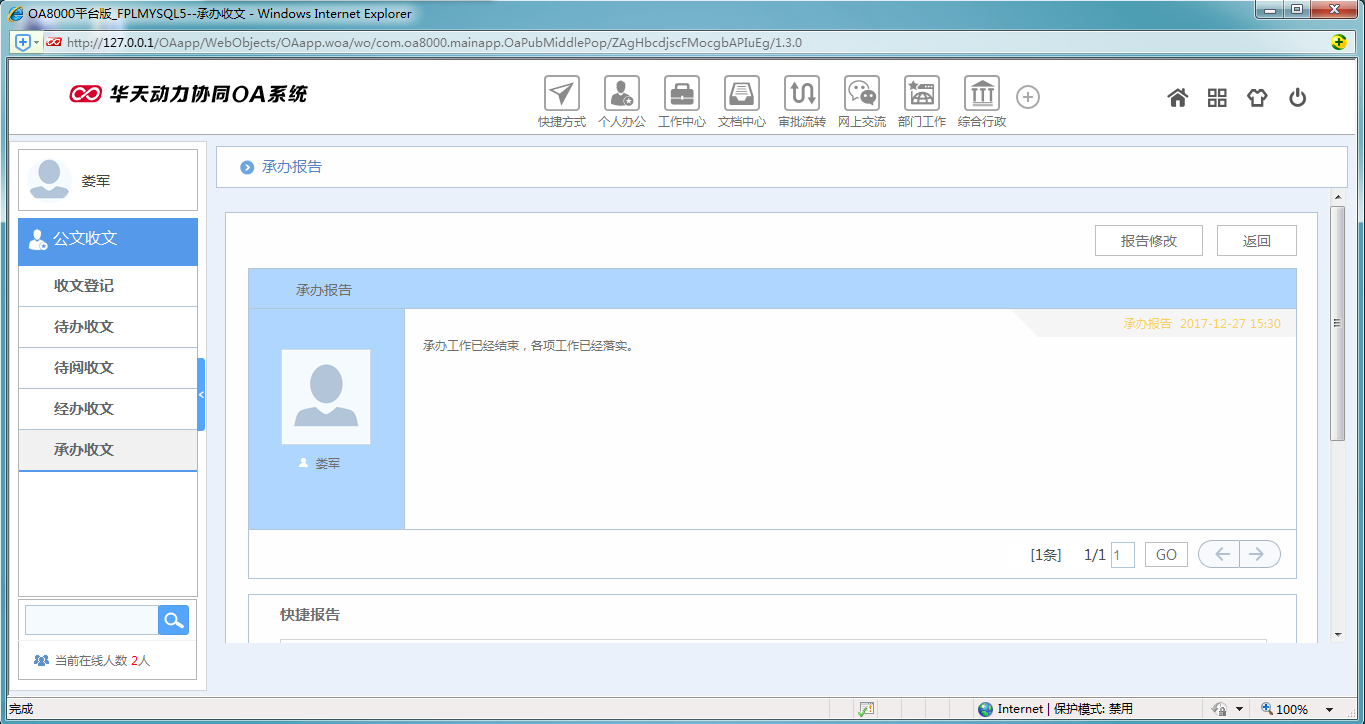Click the 返回 button
Image resolution: width=1365 pixels, height=724 pixels.
click(x=1256, y=241)
